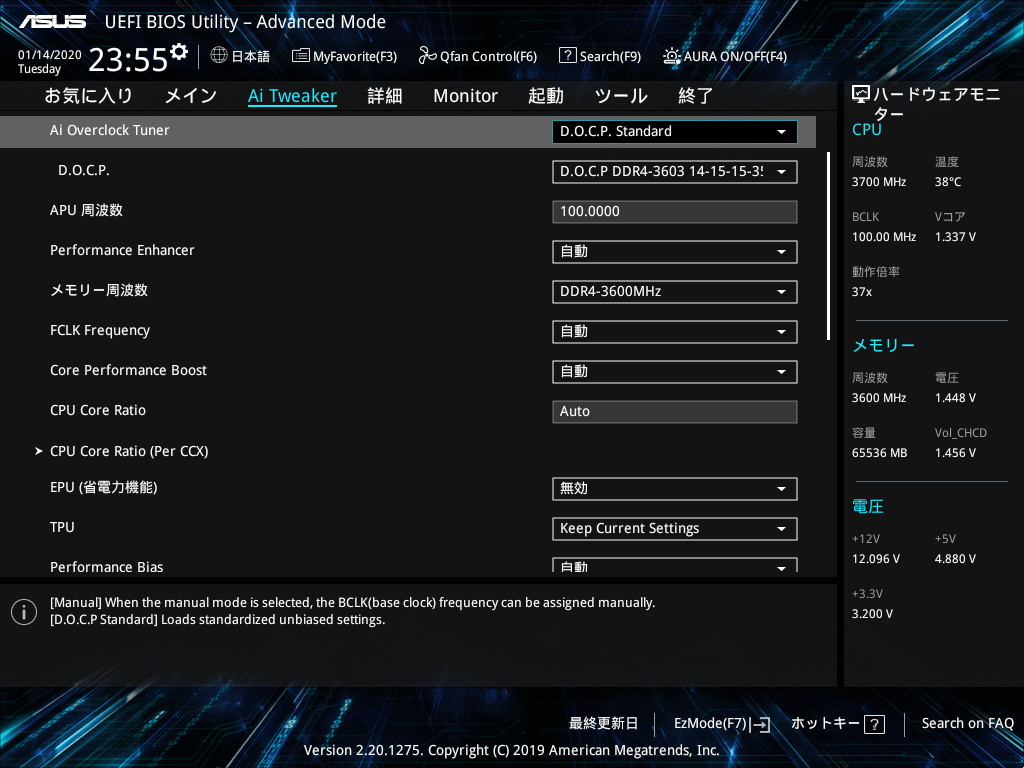Click the CPU frequency 3700 MHz value
Viewport: 1024px width, 768px height.
click(879, 182)
